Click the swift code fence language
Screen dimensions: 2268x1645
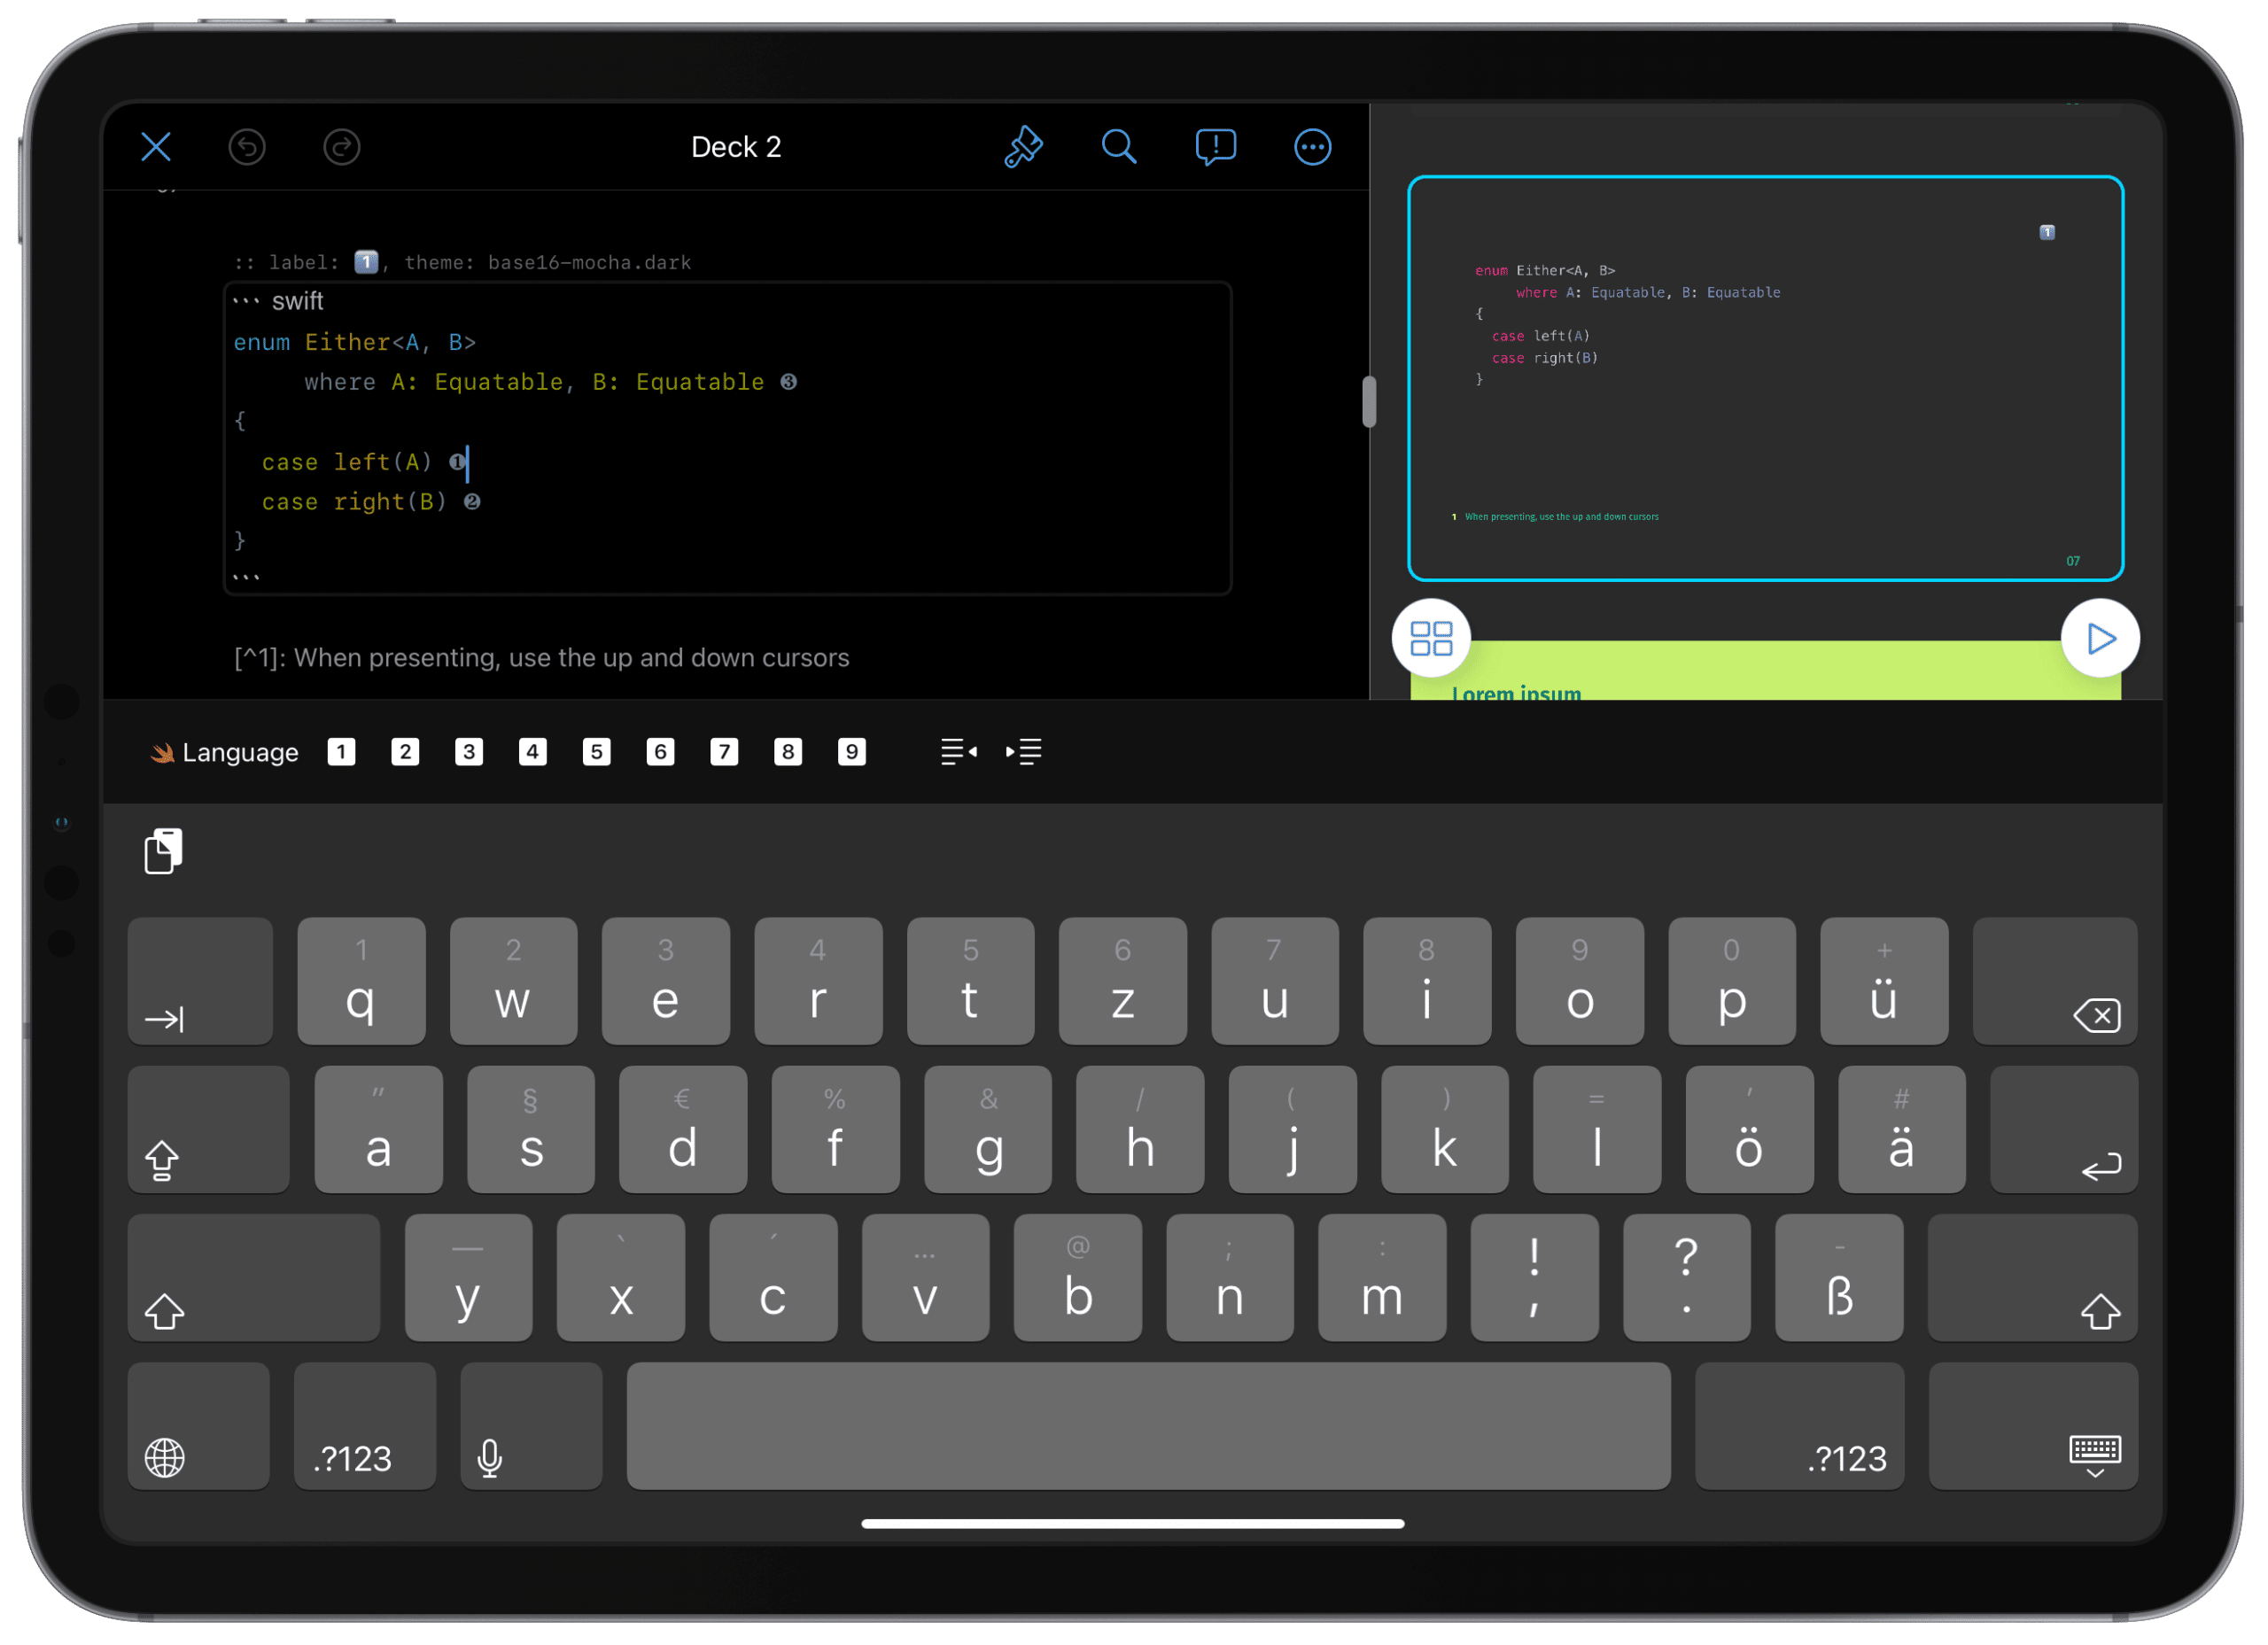[297, 301]
